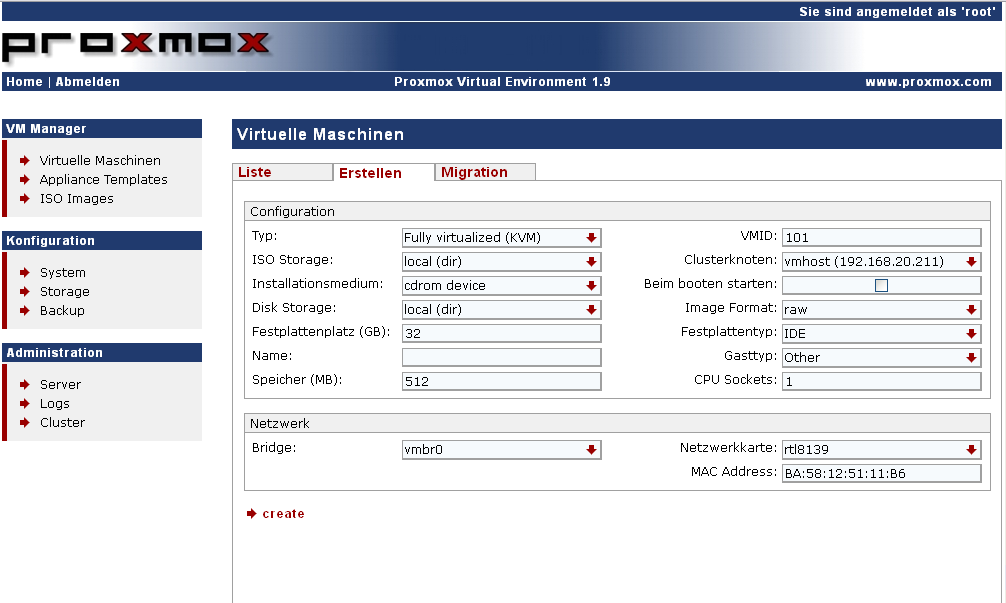The width and height of the screenshot is (1006, 603).
Task: Open the Disk Storage dropdown
Action: pyautogui.click(x=501, y=309)
